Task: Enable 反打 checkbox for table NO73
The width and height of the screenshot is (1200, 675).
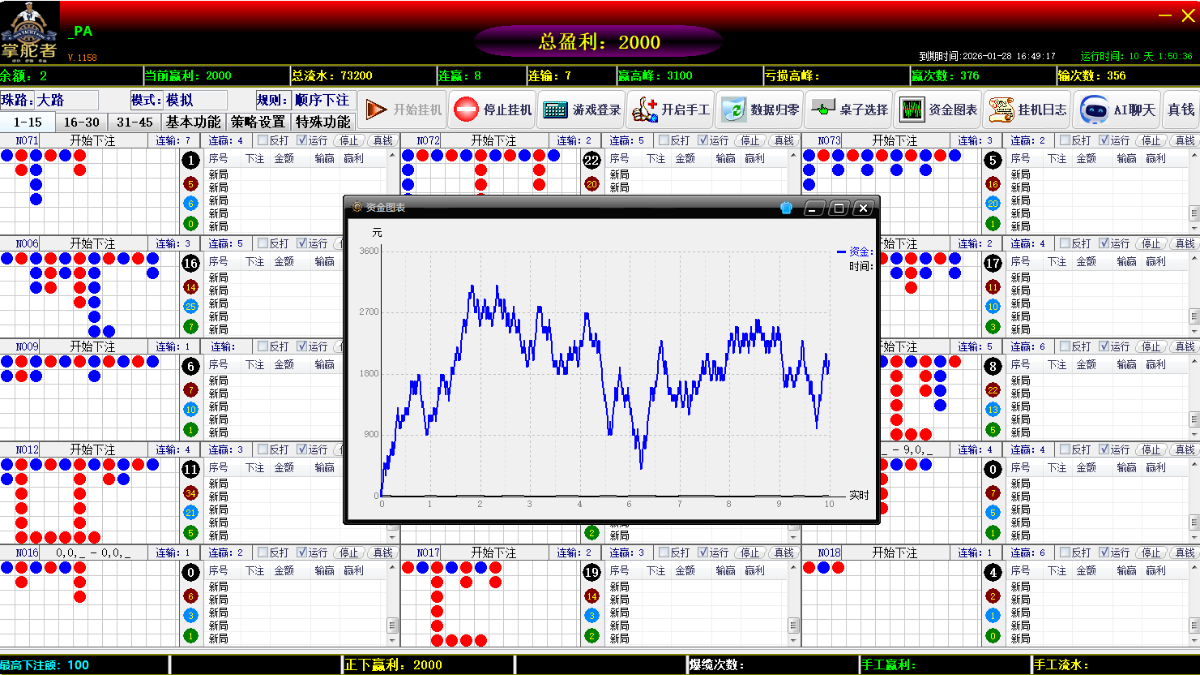Action: [1065, 141]
